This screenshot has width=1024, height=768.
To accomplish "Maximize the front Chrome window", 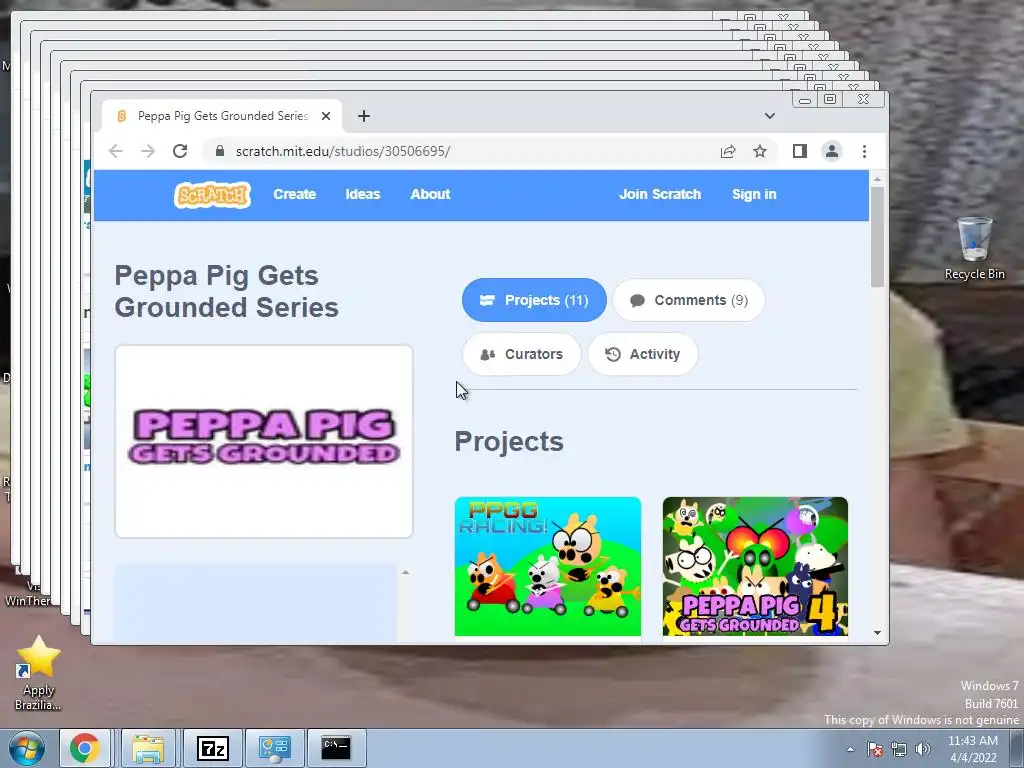I will click(830, 99).
